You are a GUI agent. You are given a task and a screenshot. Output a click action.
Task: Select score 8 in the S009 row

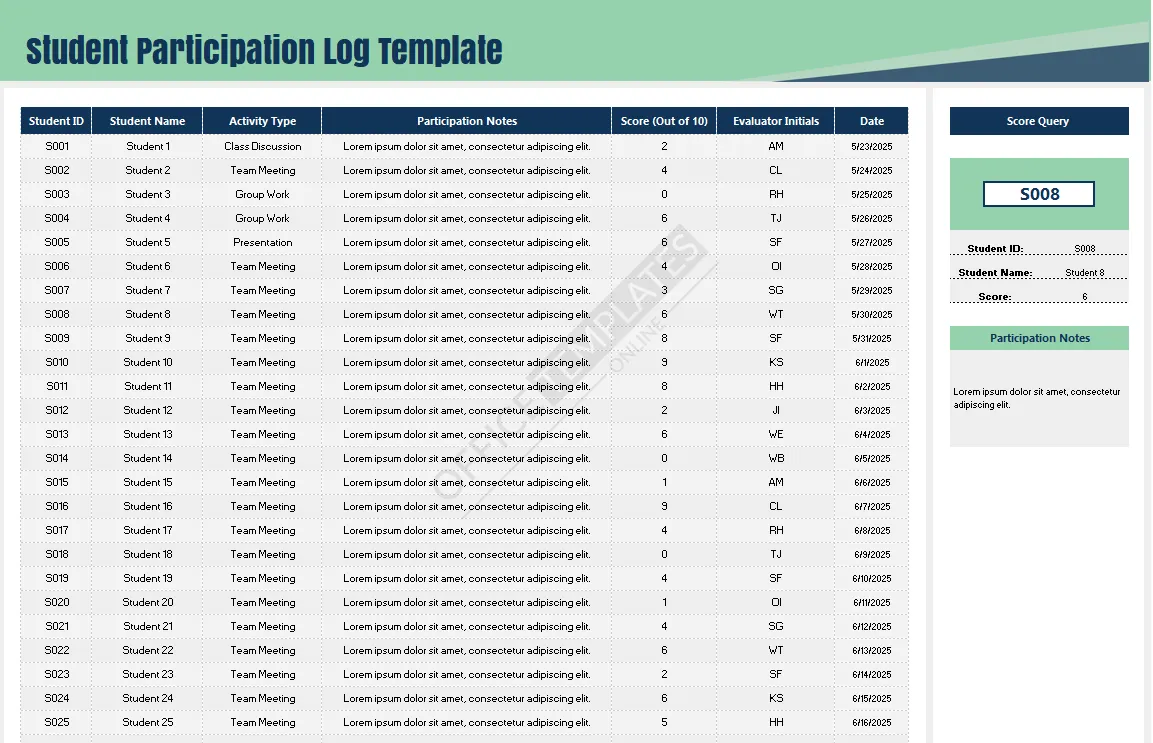[x=664, y=338]
